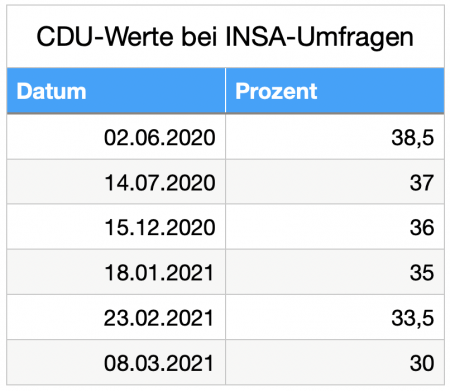
Task: Click empty space left of 02.06.2020
Action: (x=55, y=137)
